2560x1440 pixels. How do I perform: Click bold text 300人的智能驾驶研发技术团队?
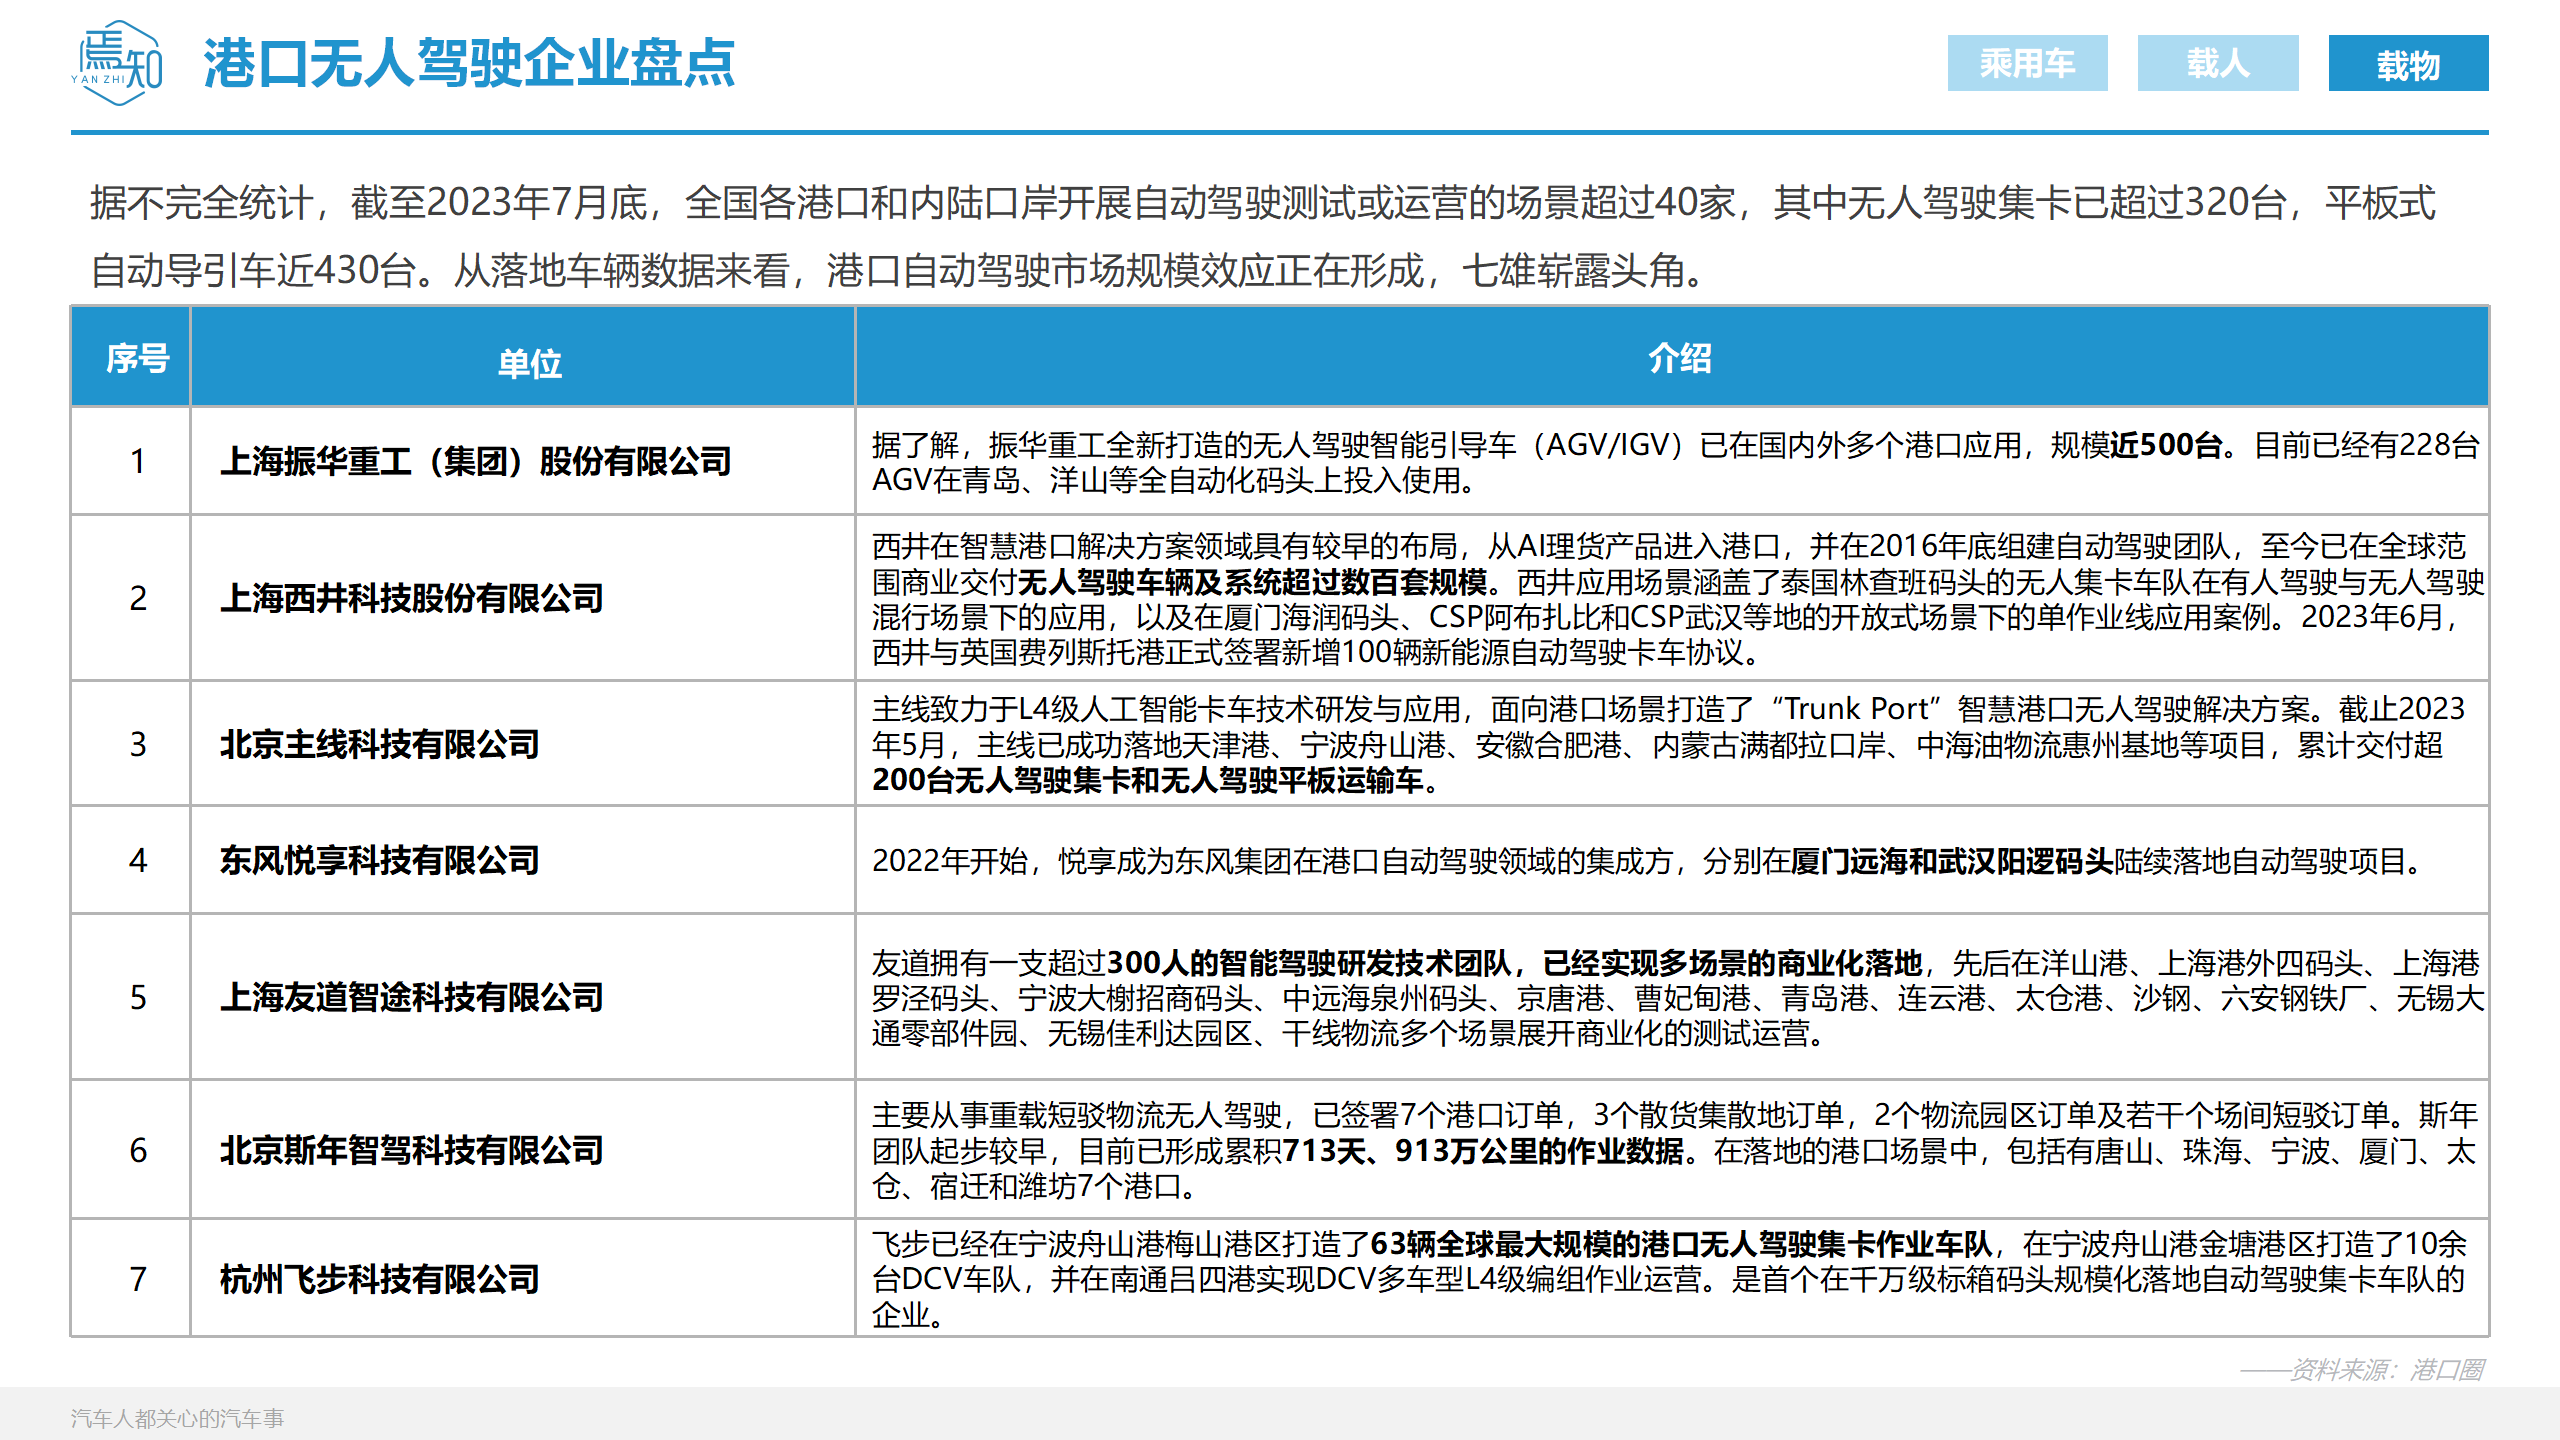point(1308,963)
